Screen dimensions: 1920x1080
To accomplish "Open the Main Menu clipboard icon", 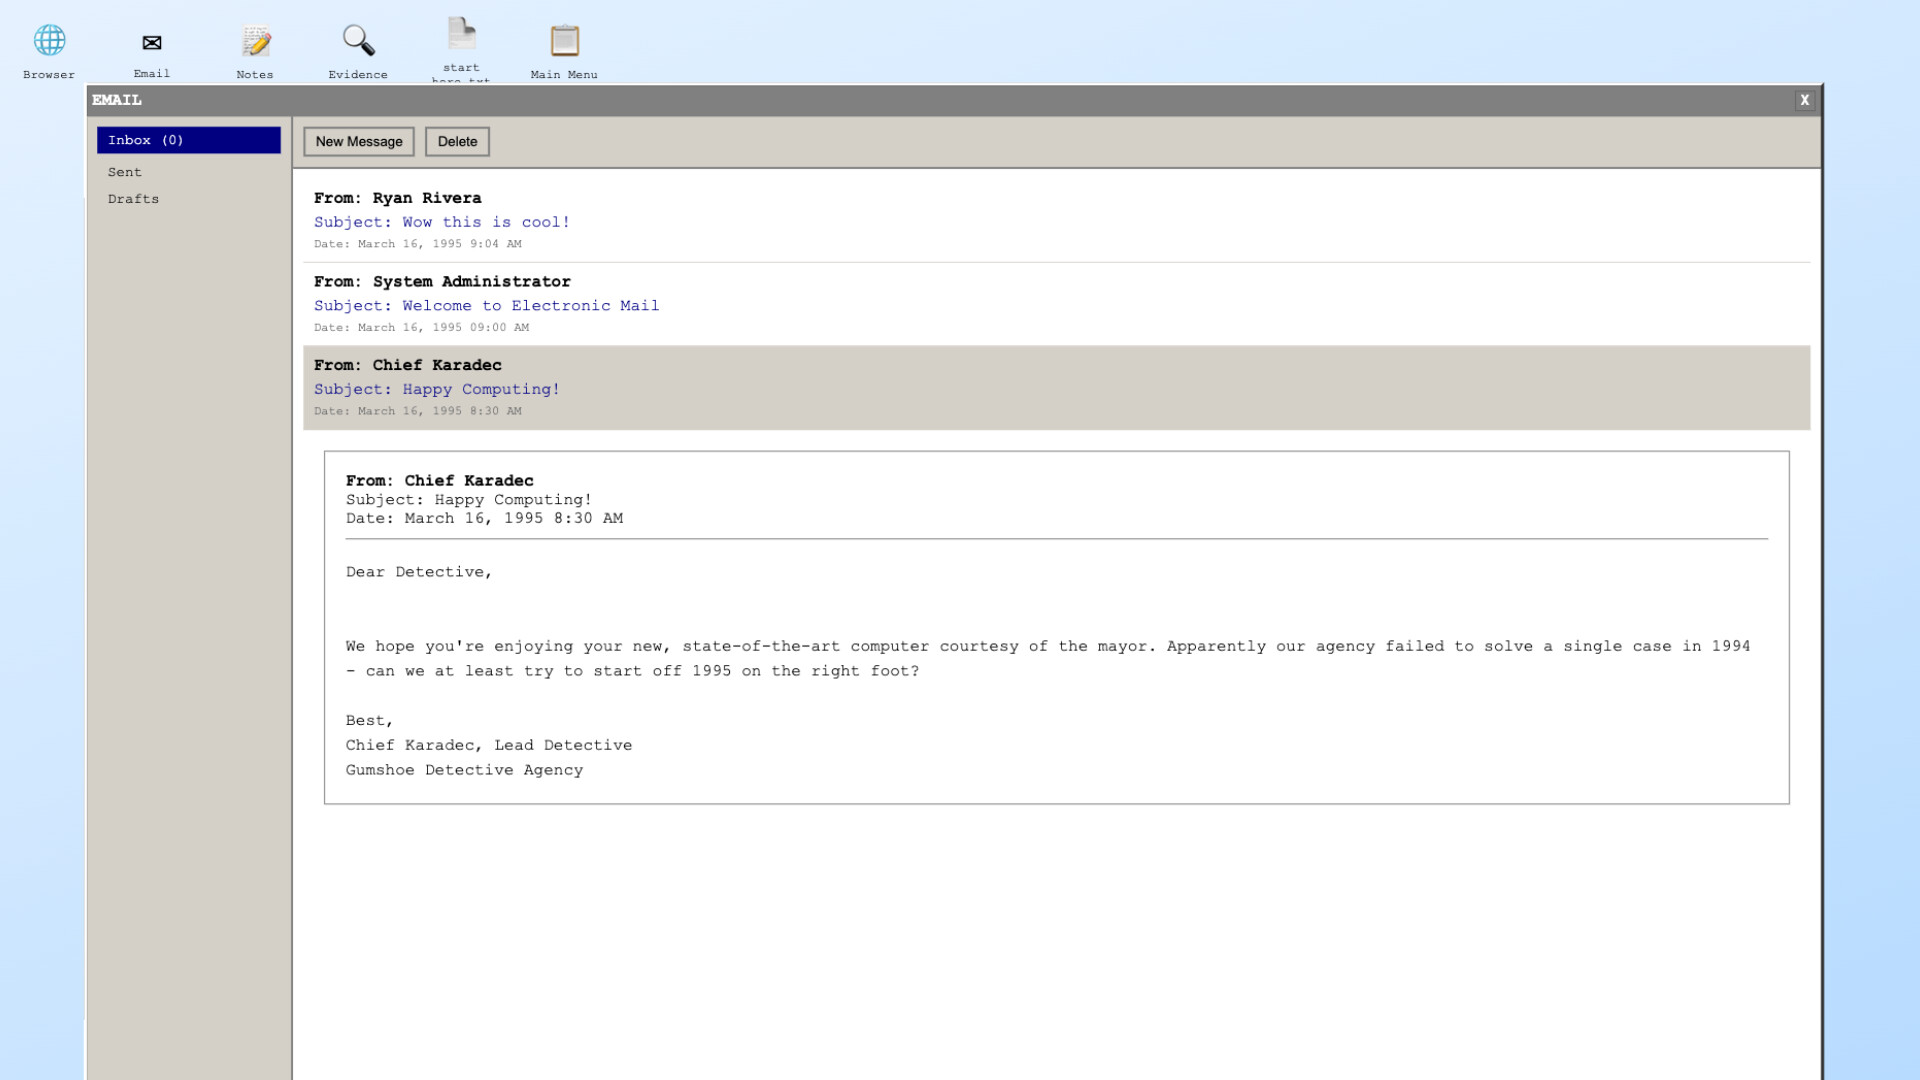I will click(x=564, y=41).
